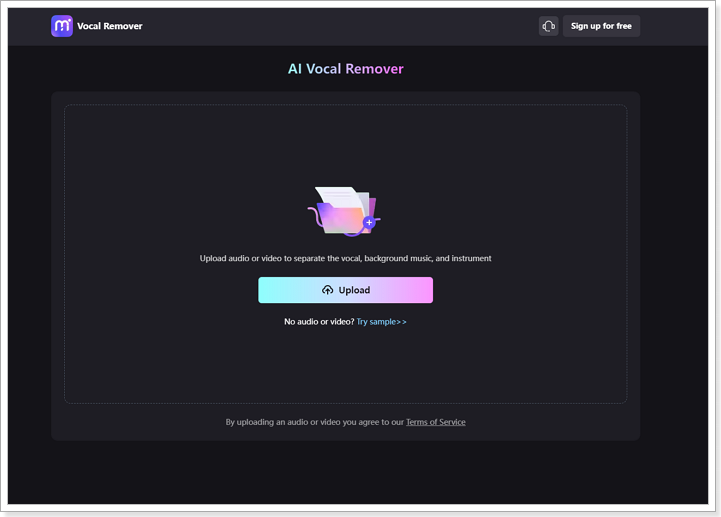
Task: Click the cloud upload icon inside Upload button
Action: (x=327, y=290)
